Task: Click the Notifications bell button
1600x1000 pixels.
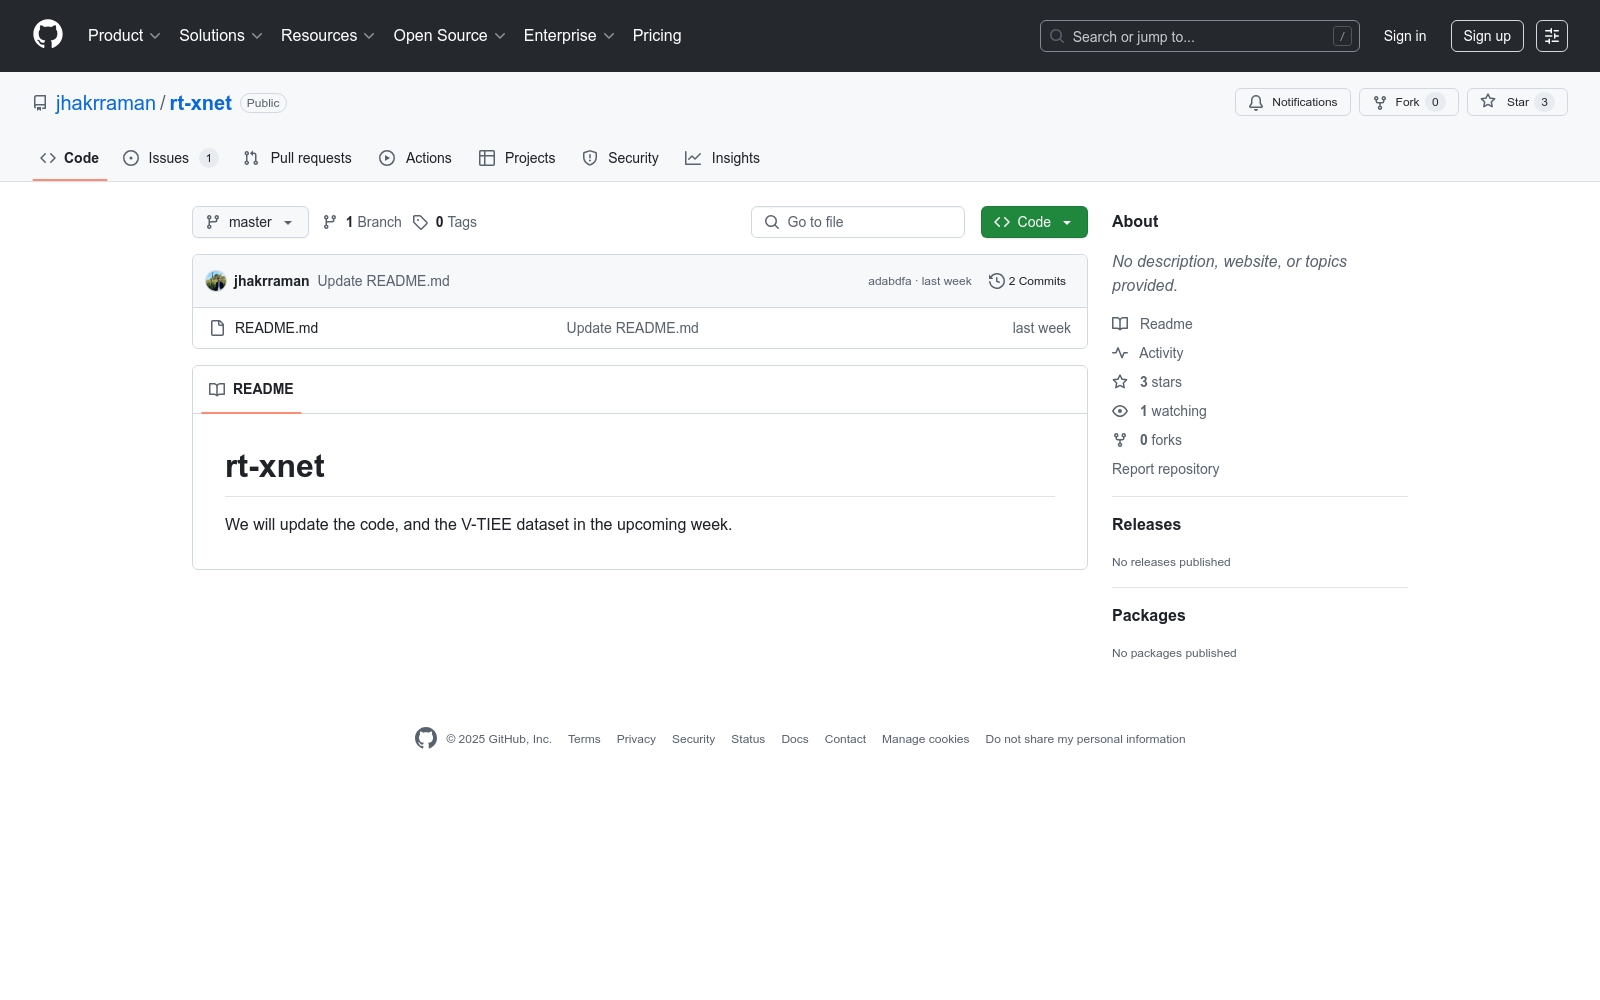Action: click(1293, 102)
